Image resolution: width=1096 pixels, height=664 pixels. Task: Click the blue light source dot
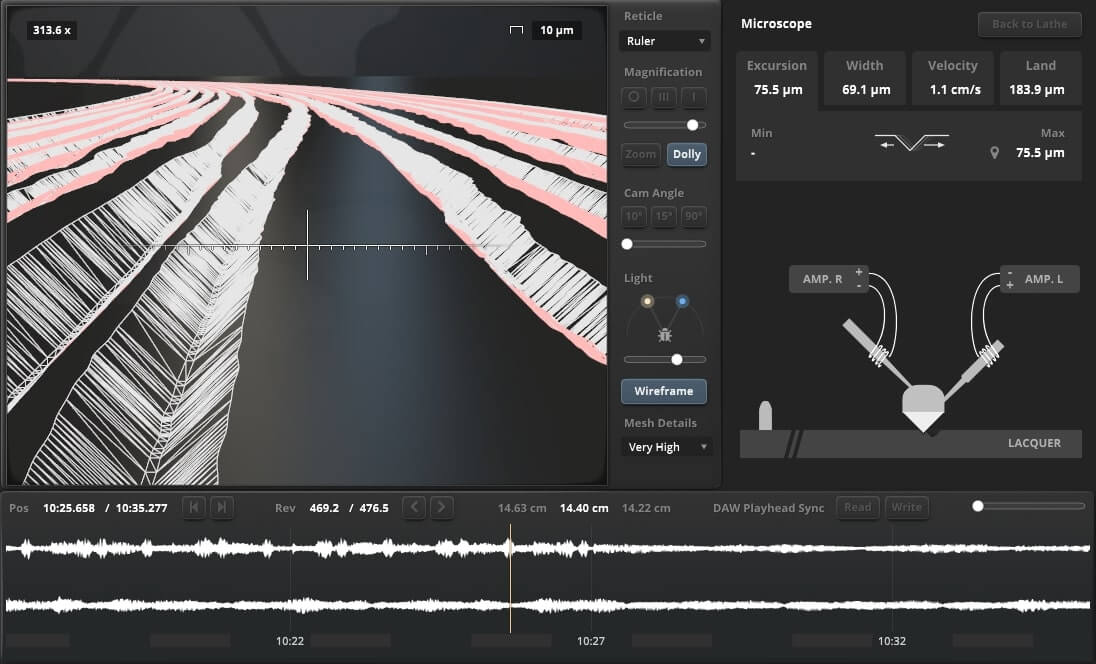click(682, 301)
